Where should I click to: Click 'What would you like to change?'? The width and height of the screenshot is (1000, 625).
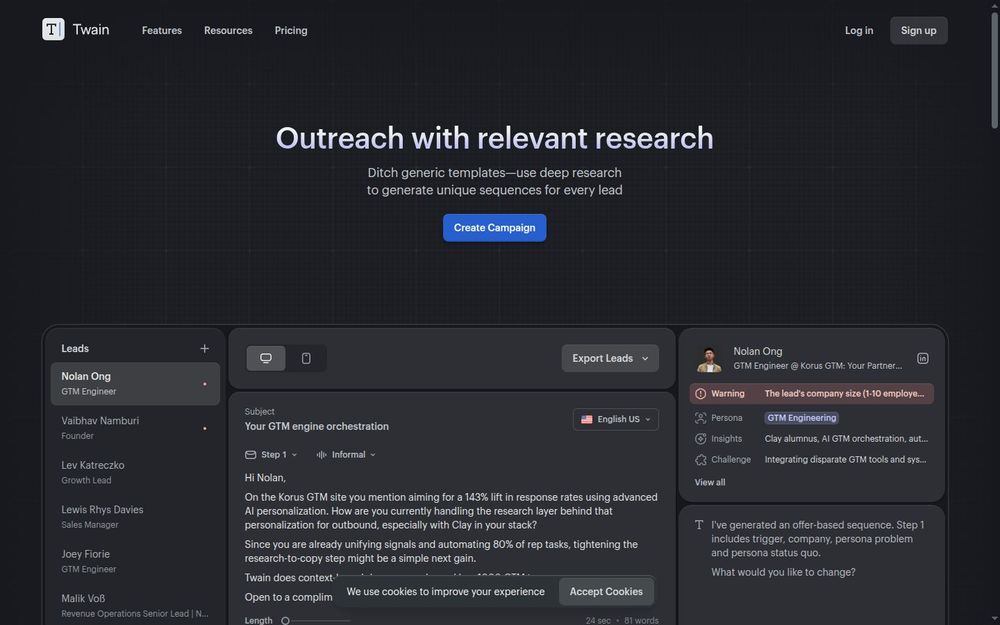tap(783, 572)
